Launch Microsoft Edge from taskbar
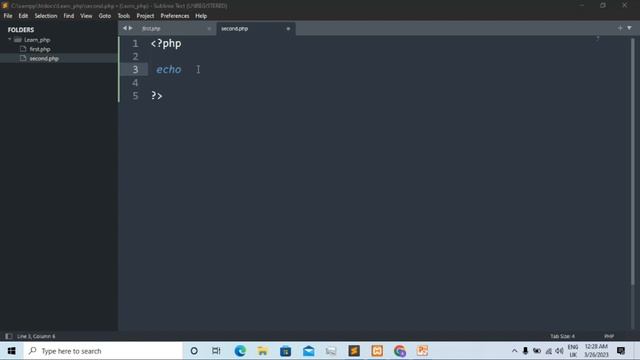This screenshot has height=360, width=640. click(x=240, y=351)
